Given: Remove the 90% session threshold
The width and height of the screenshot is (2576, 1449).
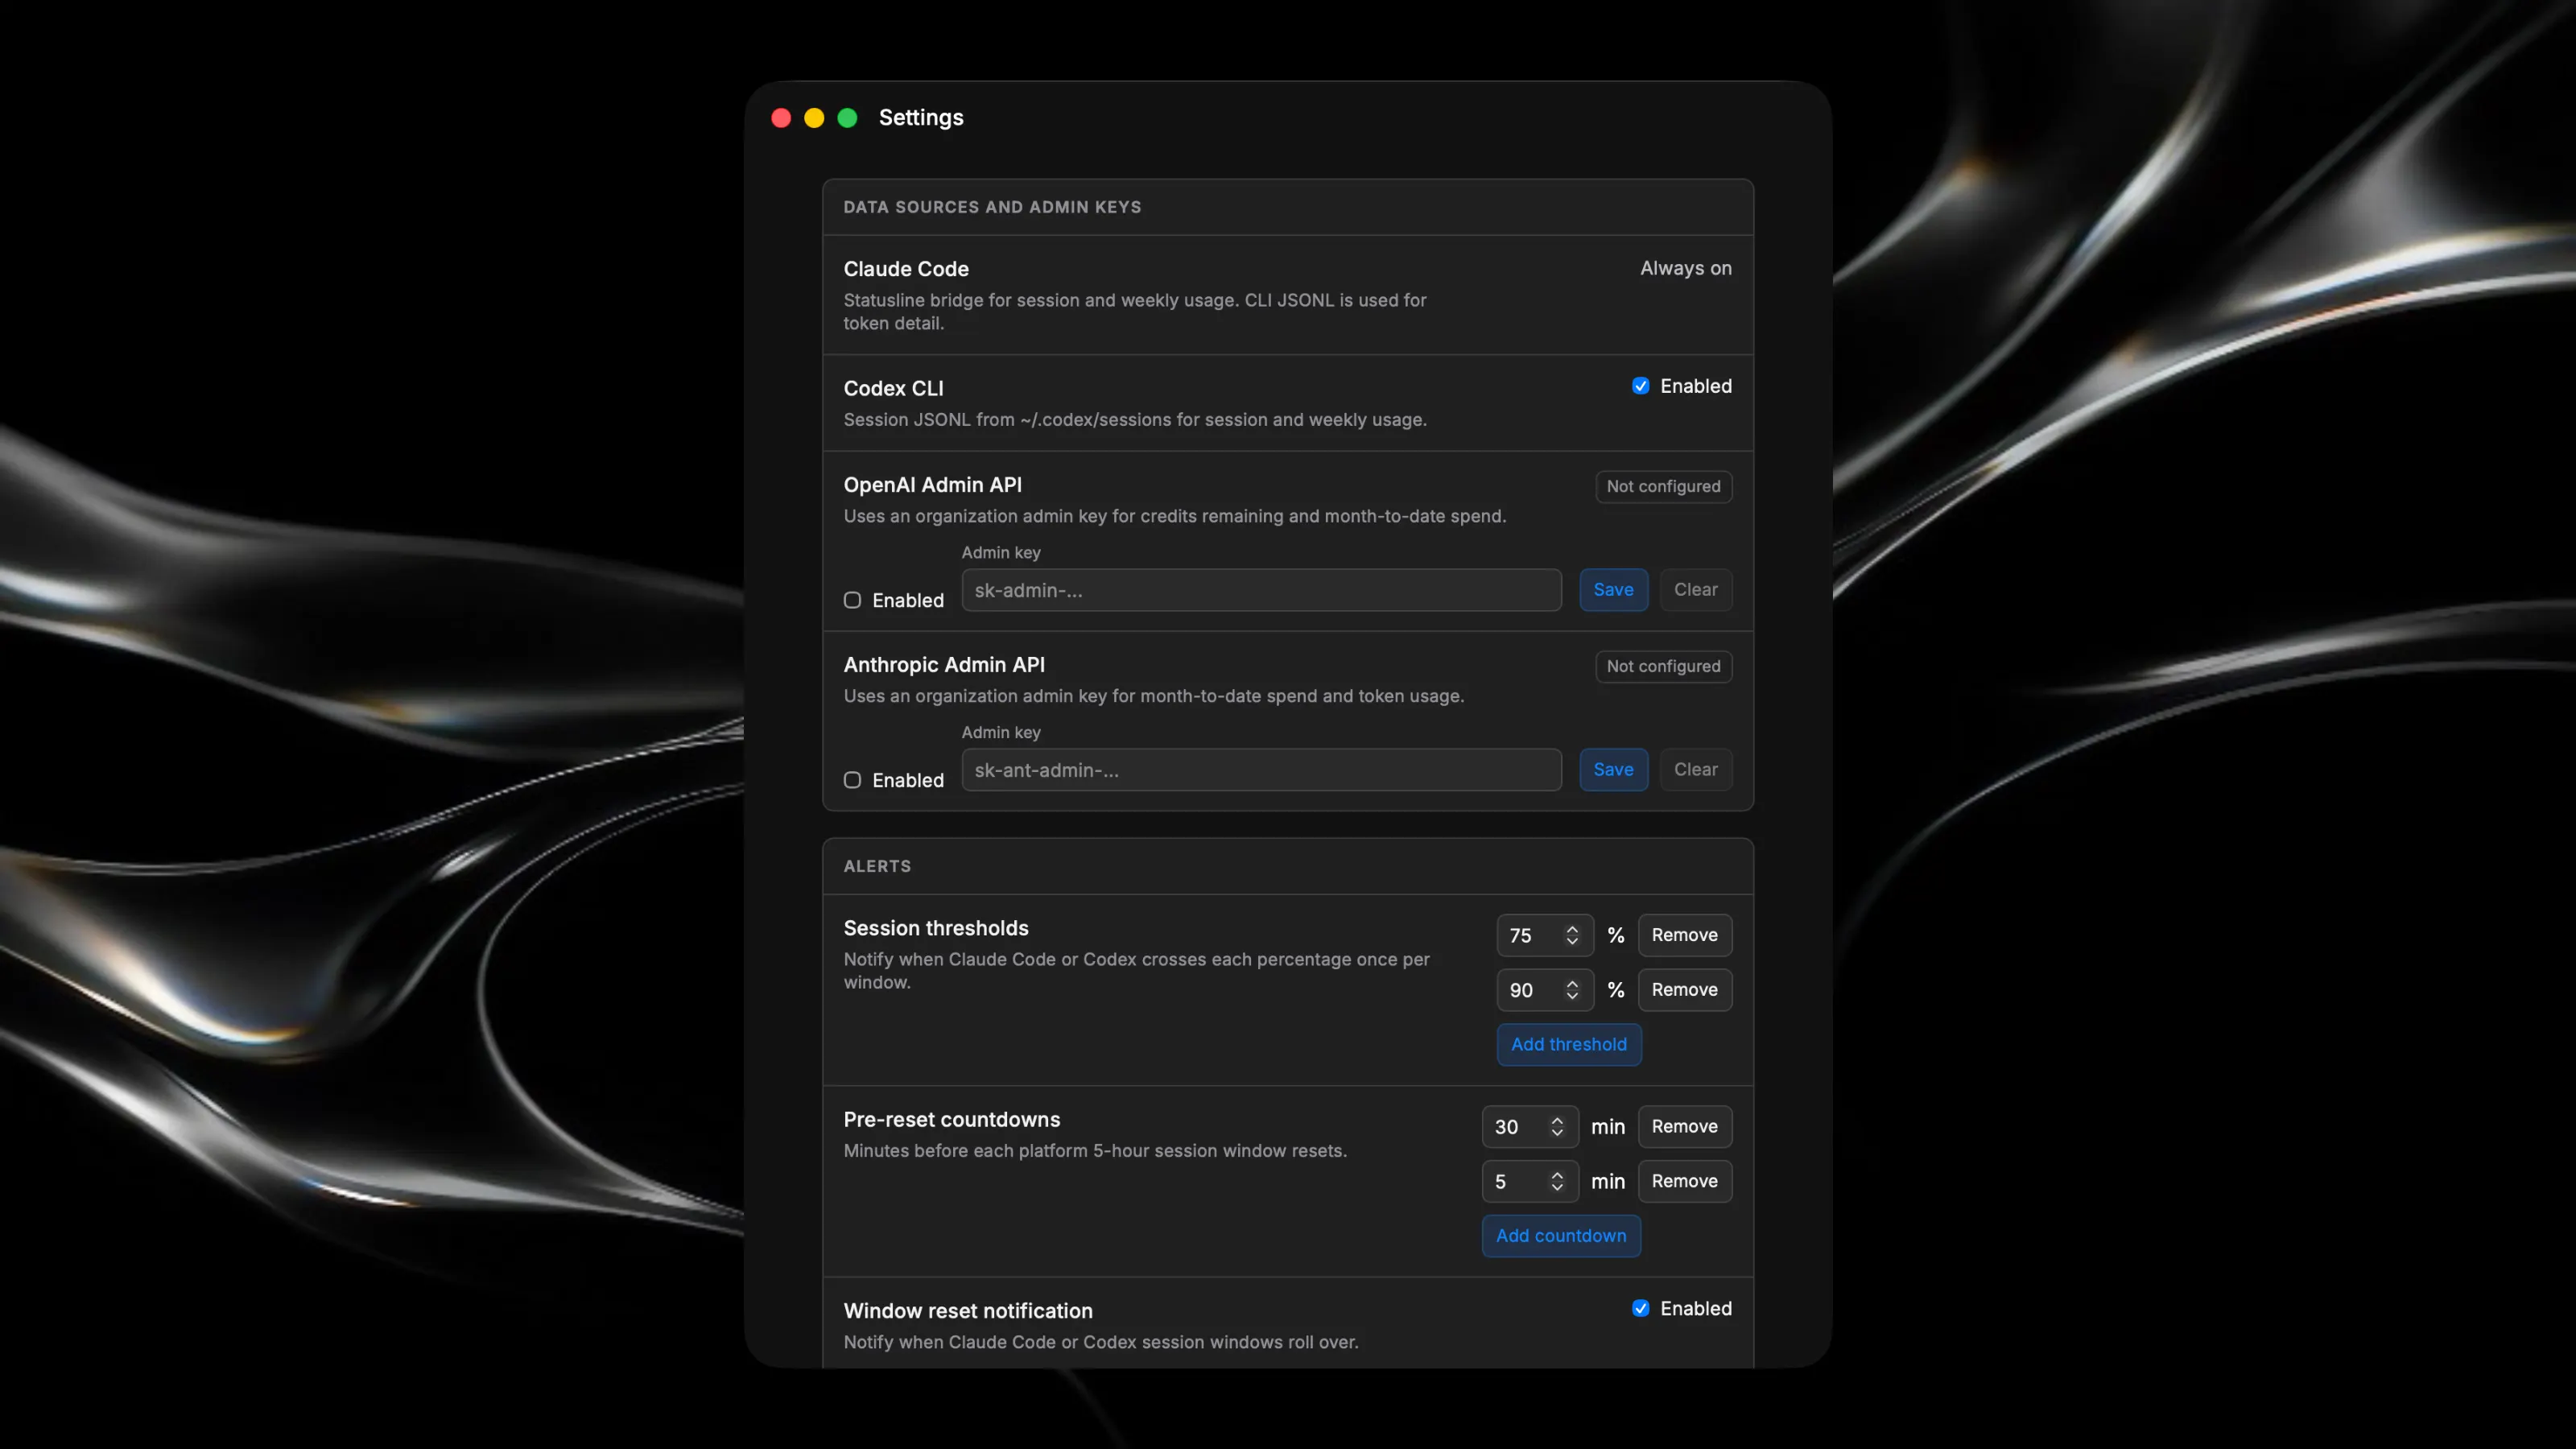Looking at the screenshot, I should pos(1684,990).
